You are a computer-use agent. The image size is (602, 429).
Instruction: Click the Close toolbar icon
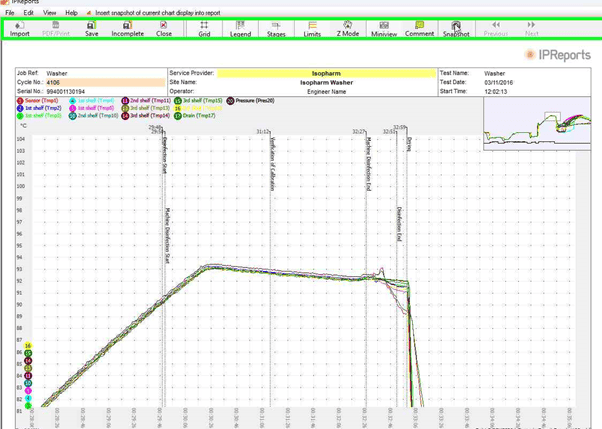pyautogui.click(x=164, y=29)
